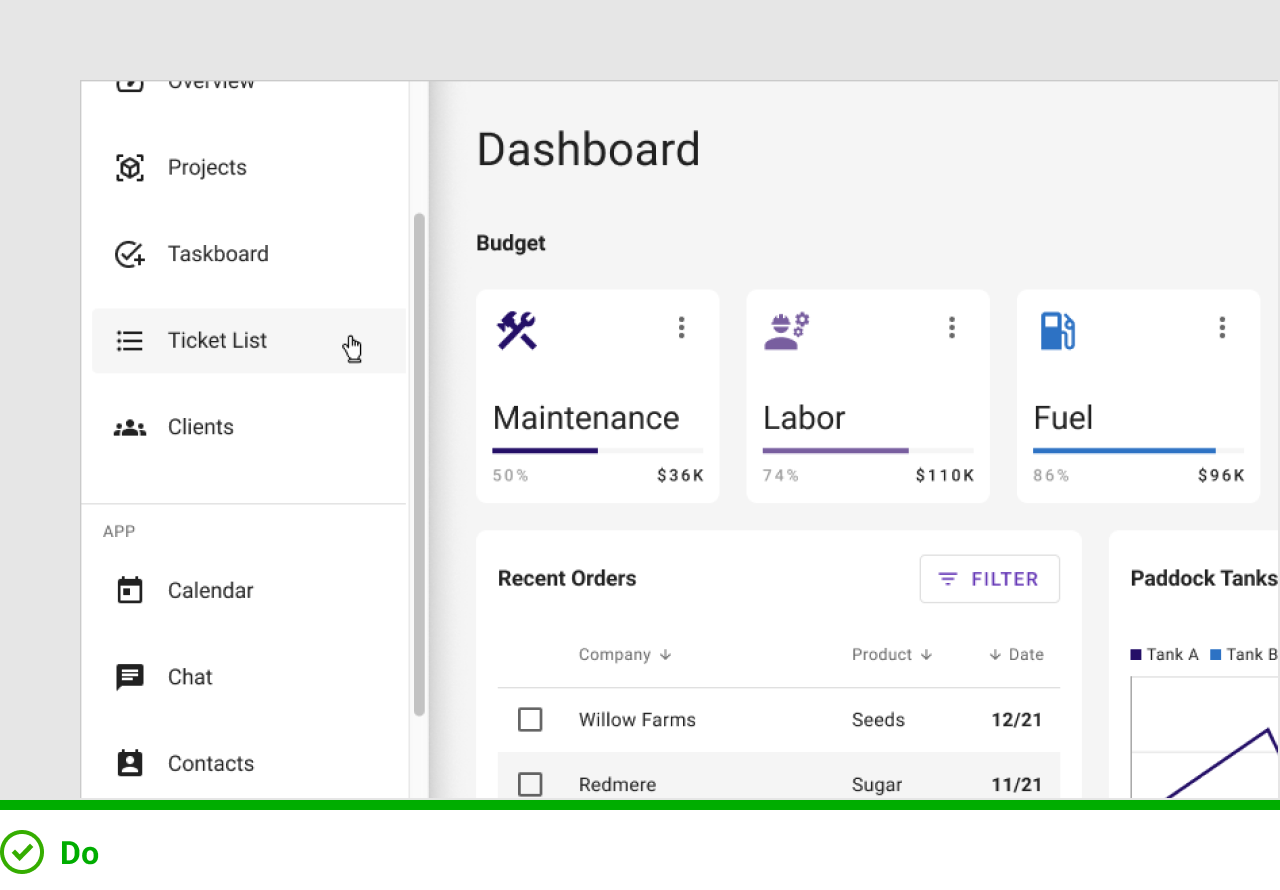Click the Contacts icon in sidebar

click(x=130, y=764)
